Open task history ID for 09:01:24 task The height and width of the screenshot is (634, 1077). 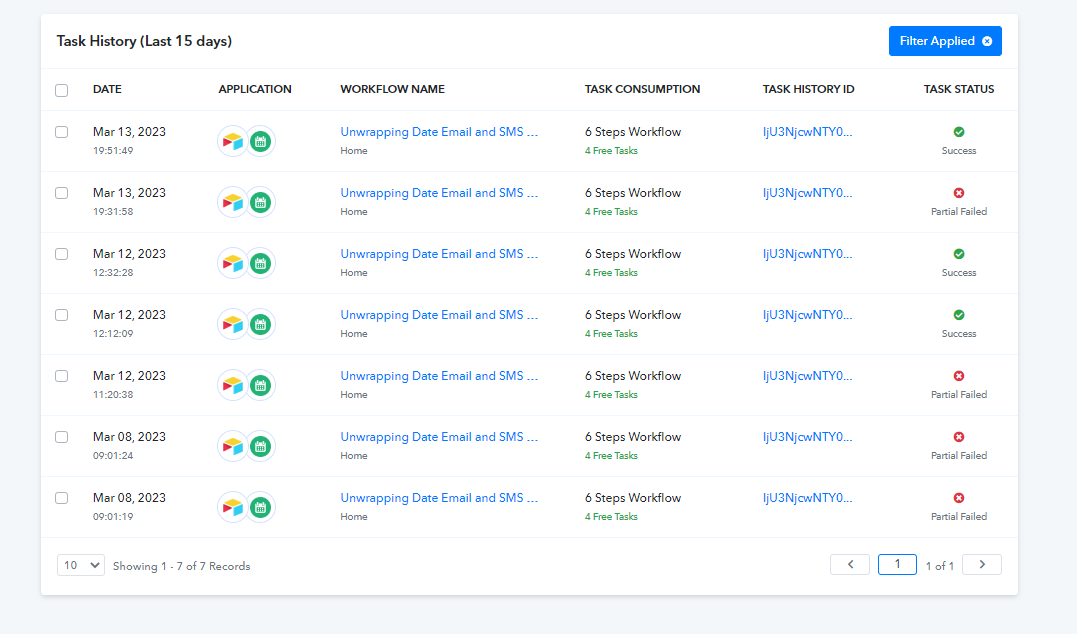pyautogui.click(x=807, y=437)
